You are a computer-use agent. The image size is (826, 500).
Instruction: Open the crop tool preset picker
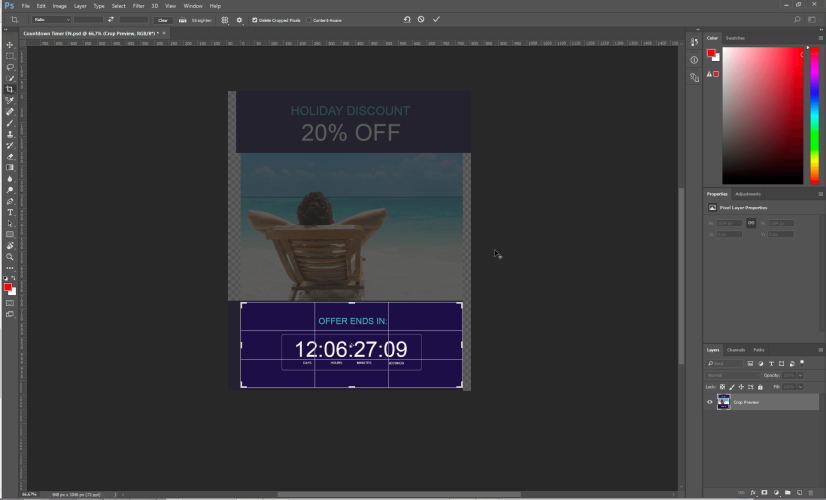pos(16,19)
